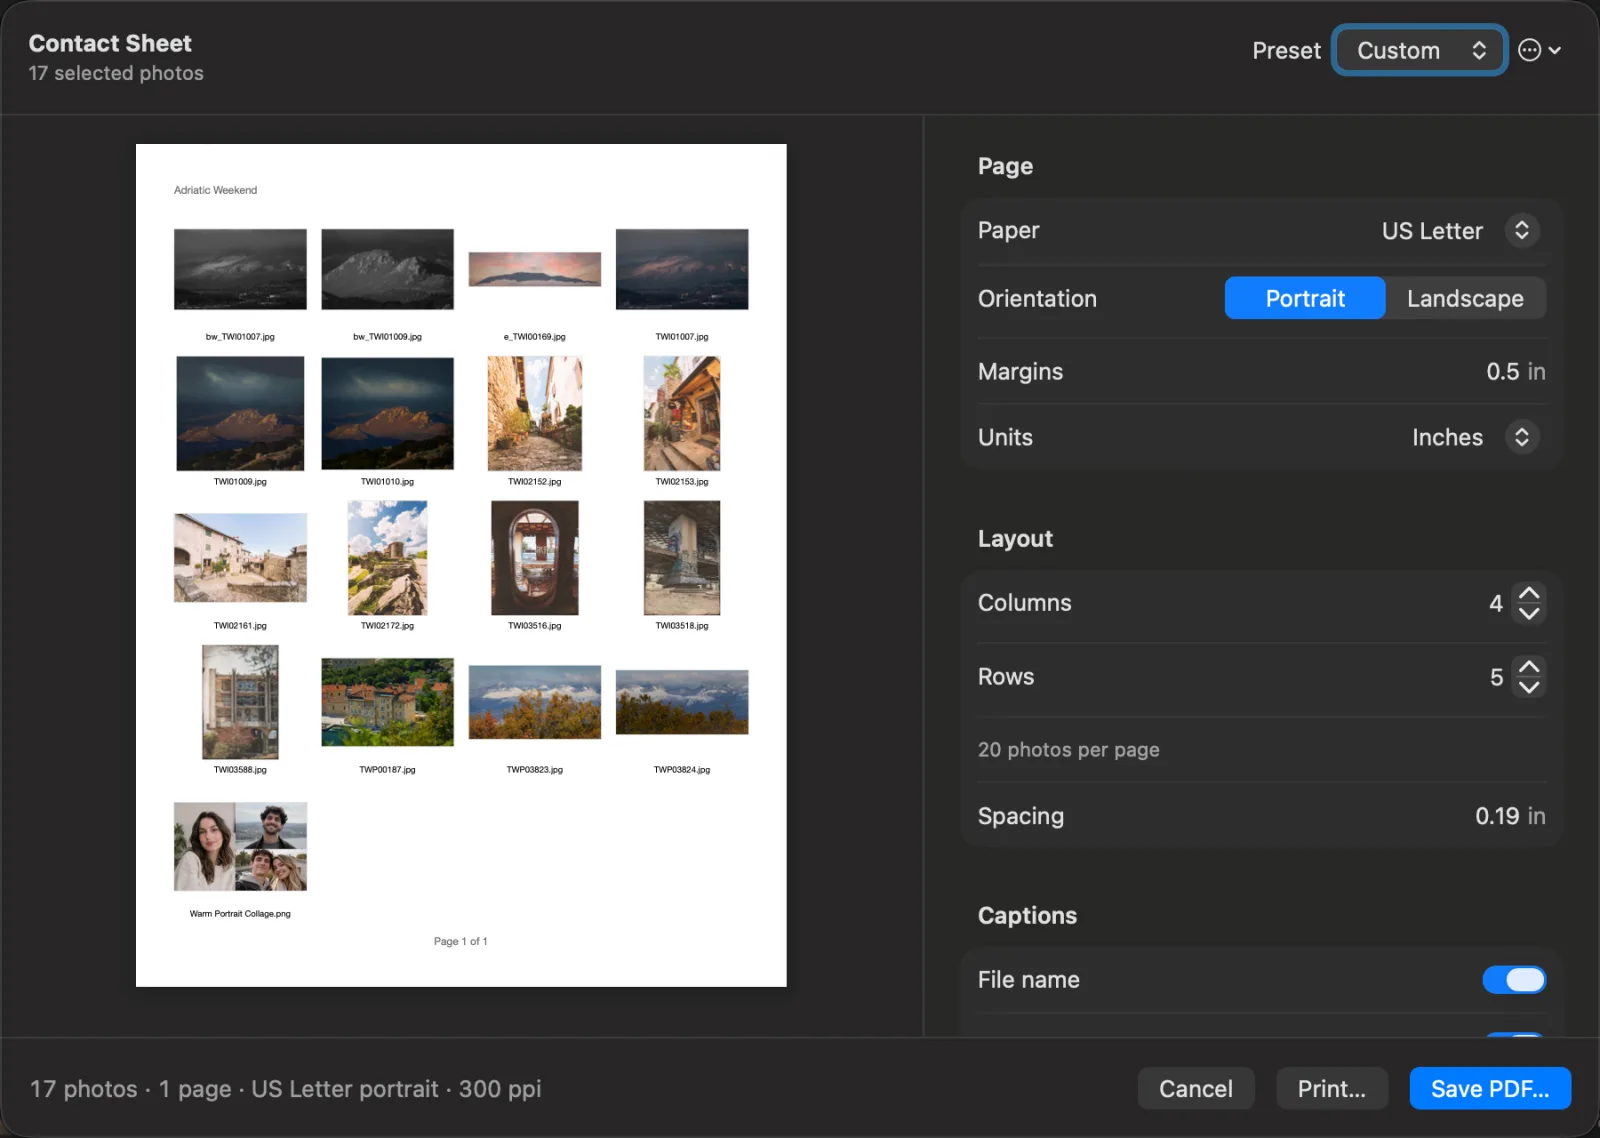Click the TWI01010.jpg caption text
The height and width of the screenshot is (1138, 1600).
tap(387, 482)
